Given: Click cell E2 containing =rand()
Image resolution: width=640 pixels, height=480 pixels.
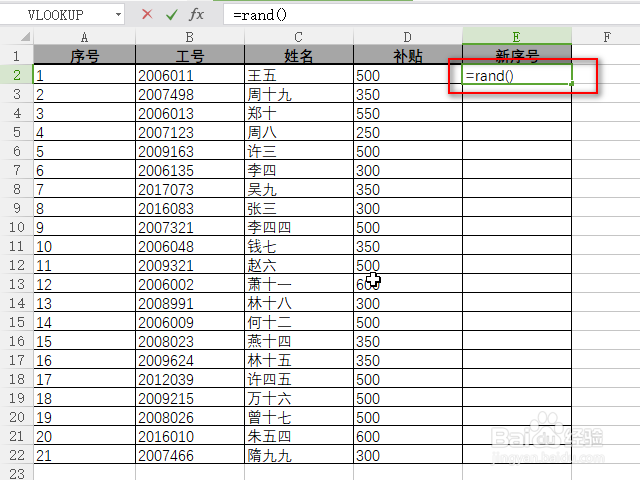Looking at the screenshot, I should tap(517, 75).
